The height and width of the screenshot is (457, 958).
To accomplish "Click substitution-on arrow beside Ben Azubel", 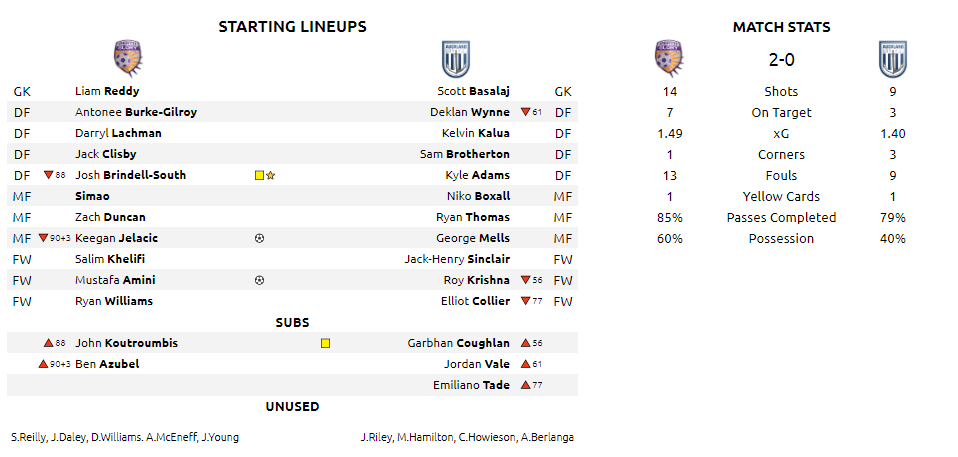I will coord(43,364).
